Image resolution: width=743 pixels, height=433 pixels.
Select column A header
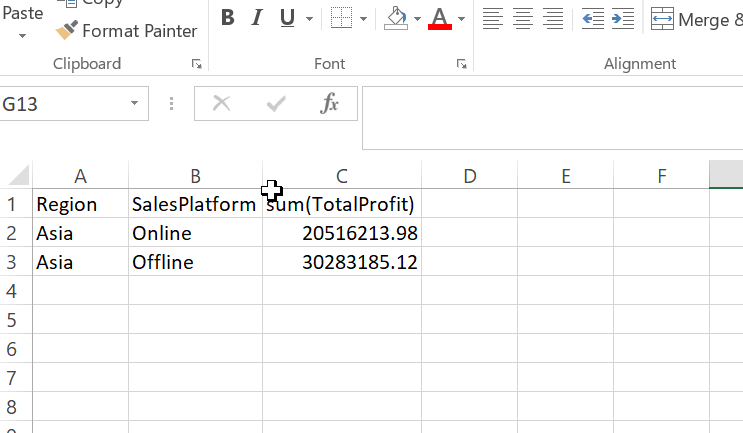coord(81,176)
